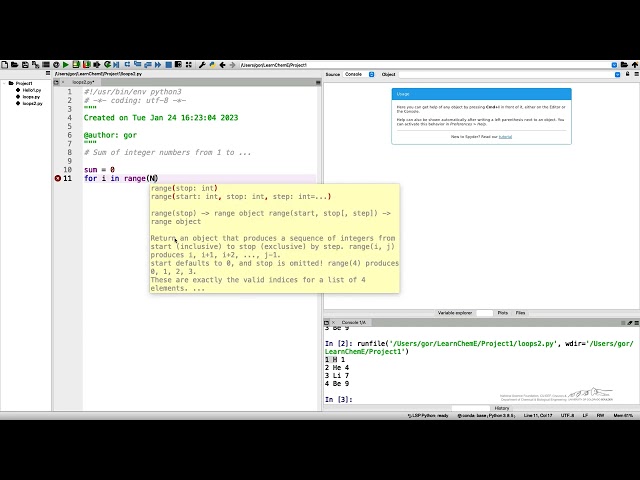Viewport: 640px width, 480px height.
Task: Click Change to parent directory up arrow
Action: coord(635,64)
